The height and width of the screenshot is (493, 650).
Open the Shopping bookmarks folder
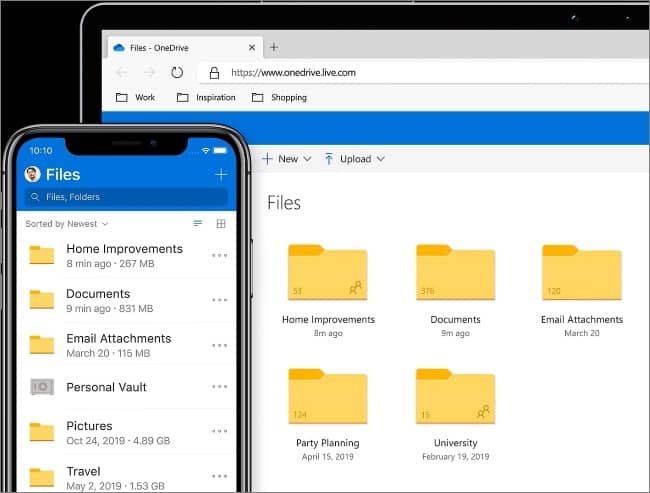tap(279, 97)
